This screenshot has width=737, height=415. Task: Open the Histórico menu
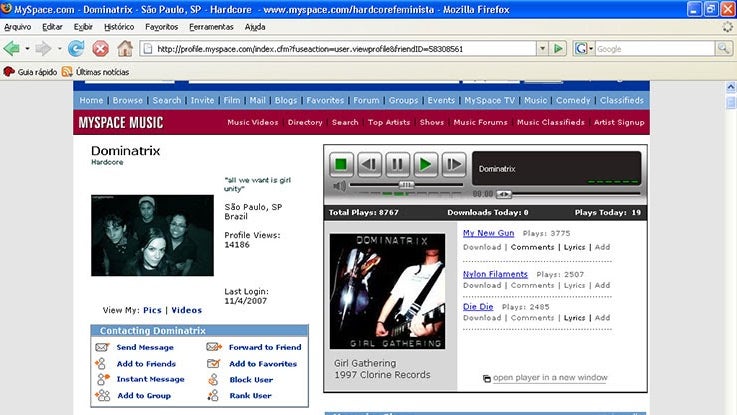click(x=119, y=27)
